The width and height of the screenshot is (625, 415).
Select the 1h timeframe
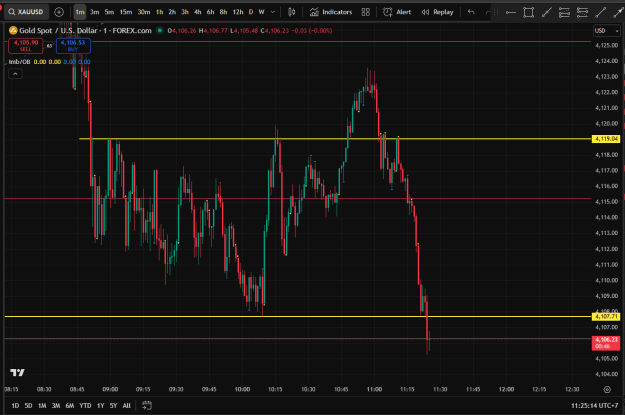point(159,12)
